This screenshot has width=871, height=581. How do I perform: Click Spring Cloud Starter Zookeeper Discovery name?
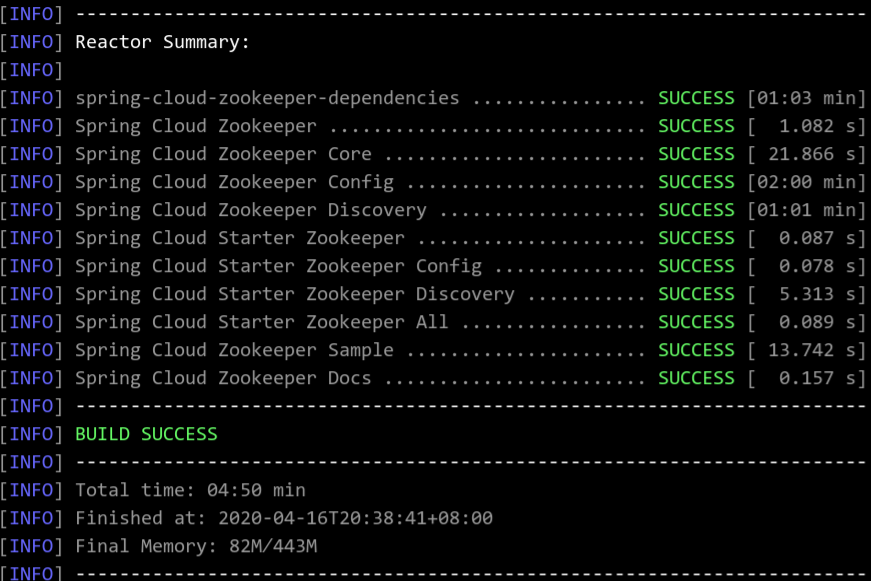[295, 294]
